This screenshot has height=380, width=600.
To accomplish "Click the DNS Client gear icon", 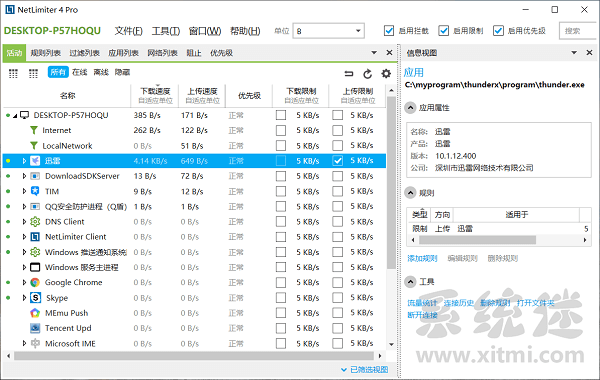I will point(35,222).
